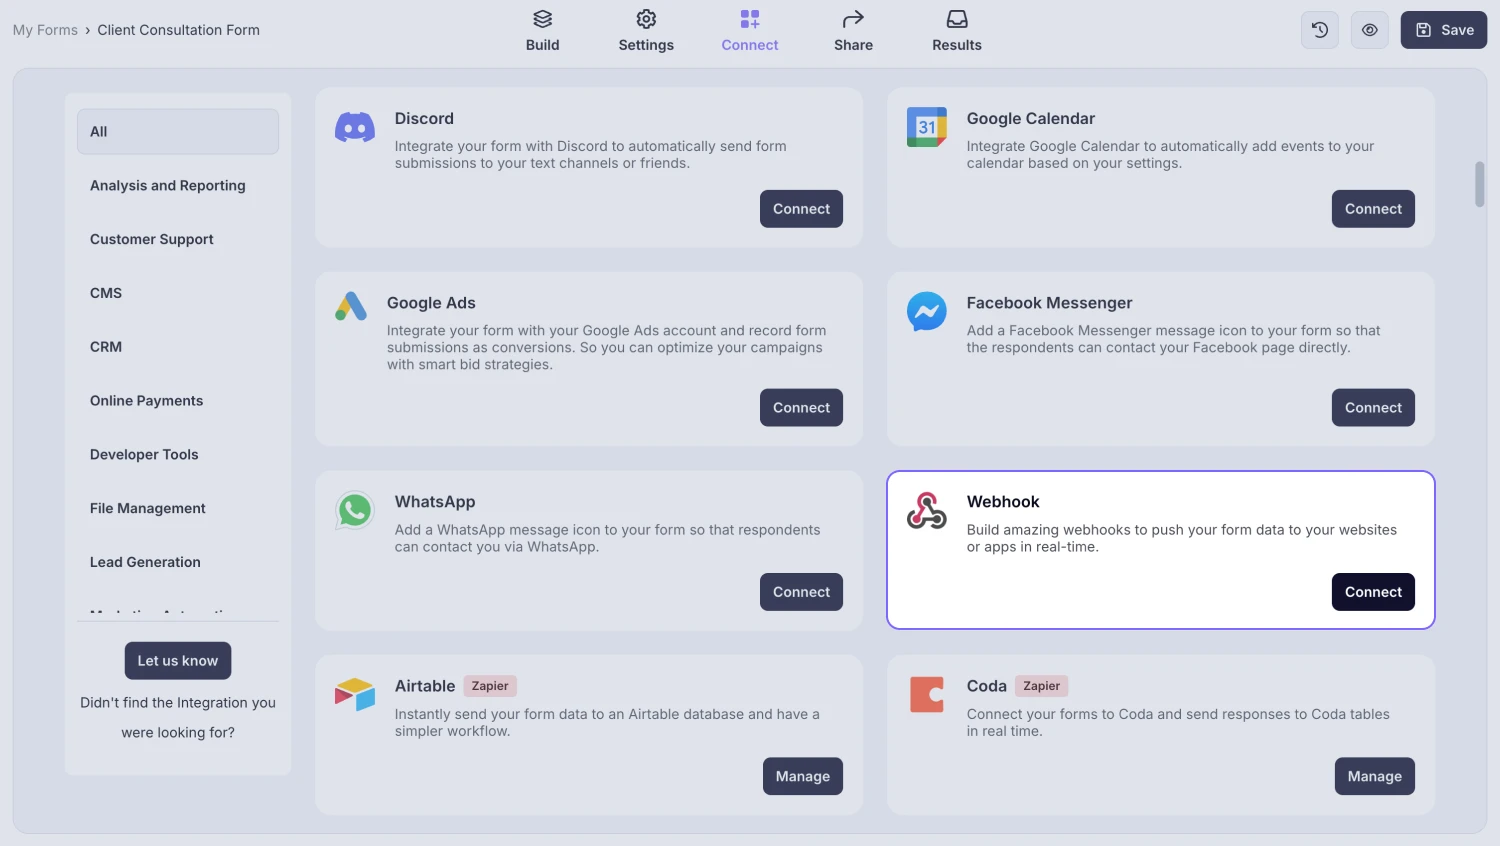Click the Coda integration icon
Image resolution: width=1500 pixels, height=846 pixels.
pos(927,694)
